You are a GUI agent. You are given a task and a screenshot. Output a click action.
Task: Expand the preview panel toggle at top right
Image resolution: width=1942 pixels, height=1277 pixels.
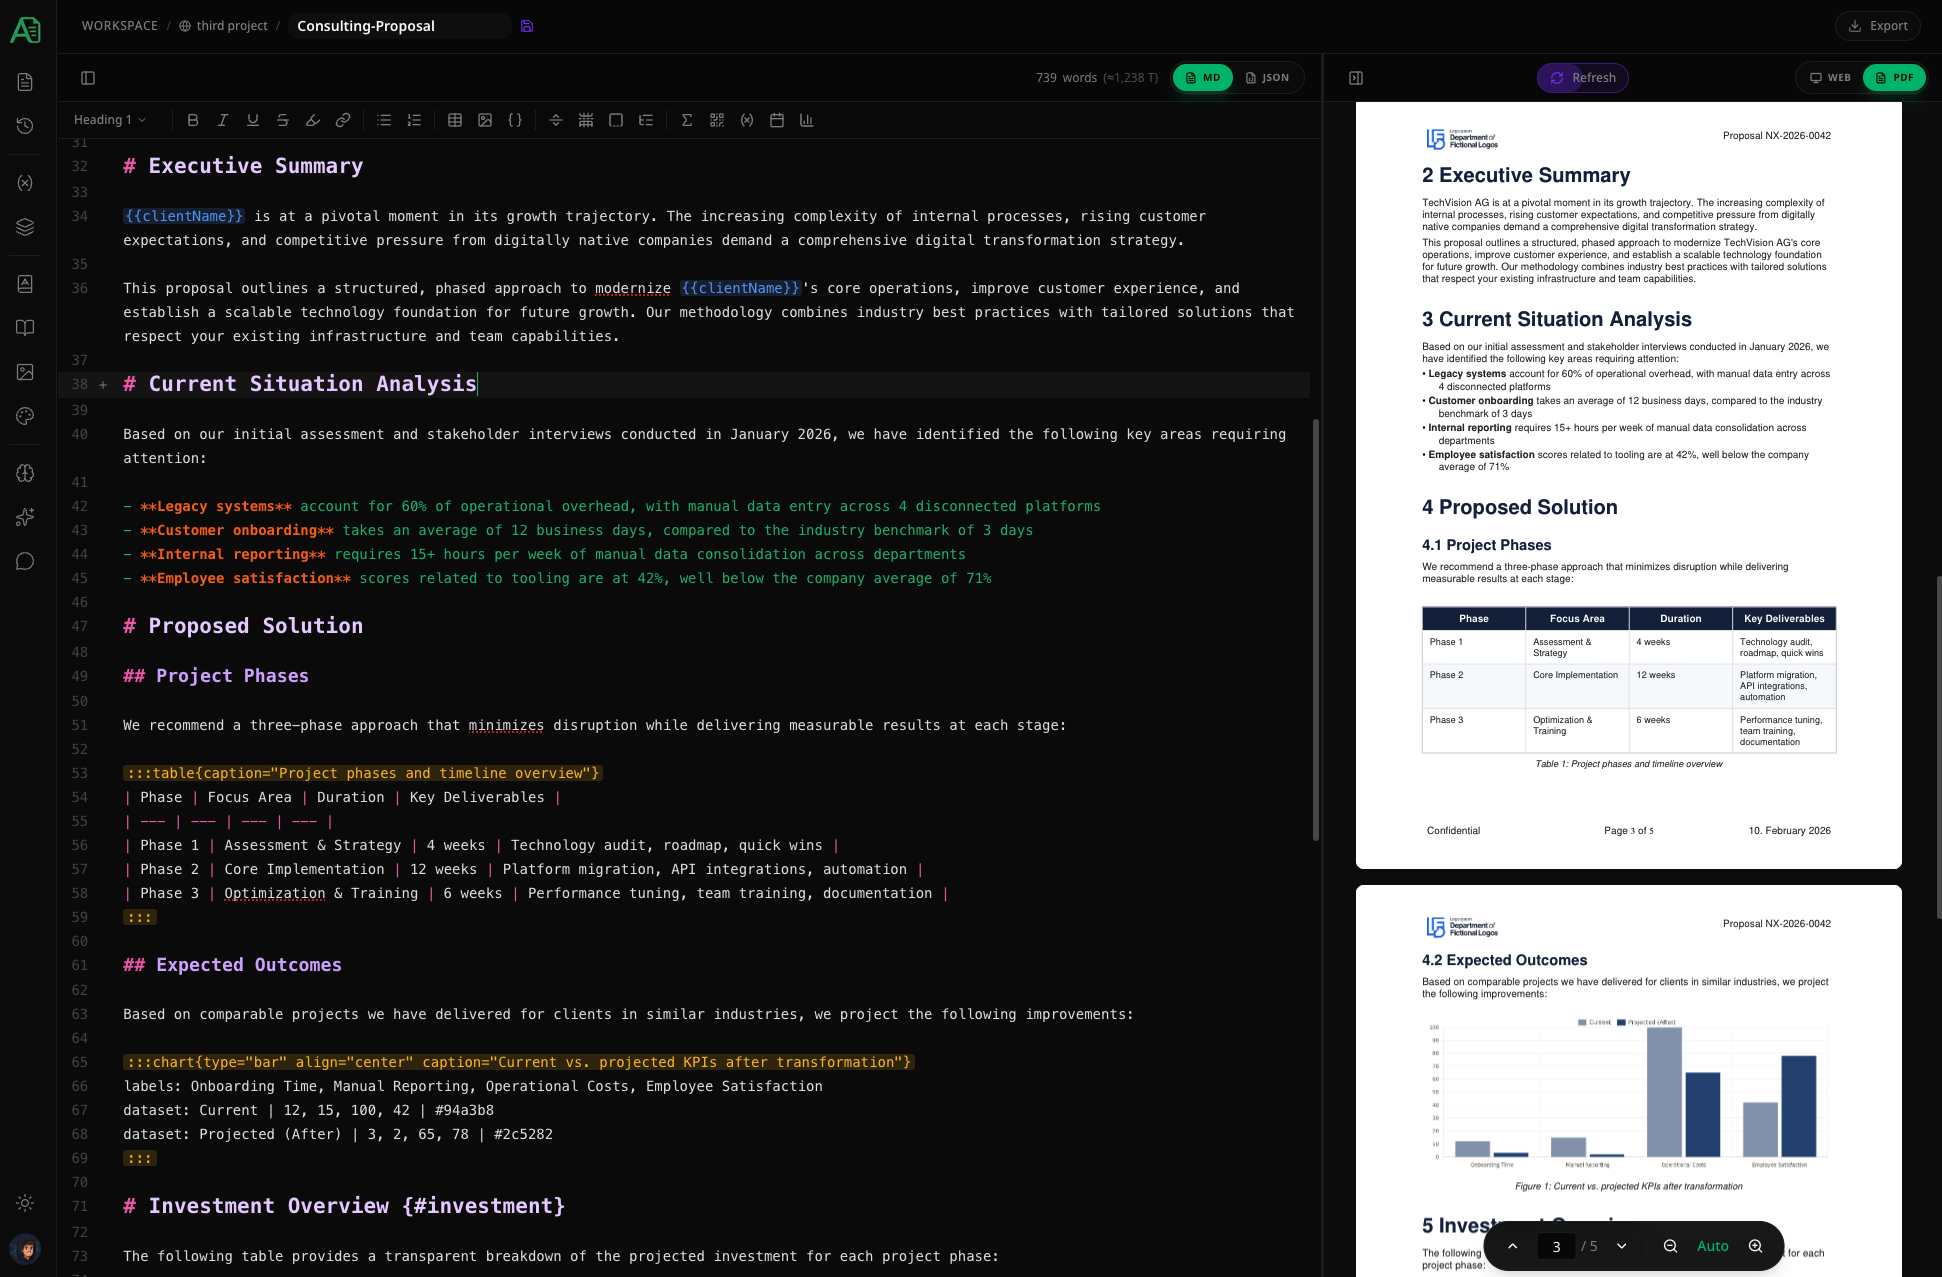(1357, 77)
